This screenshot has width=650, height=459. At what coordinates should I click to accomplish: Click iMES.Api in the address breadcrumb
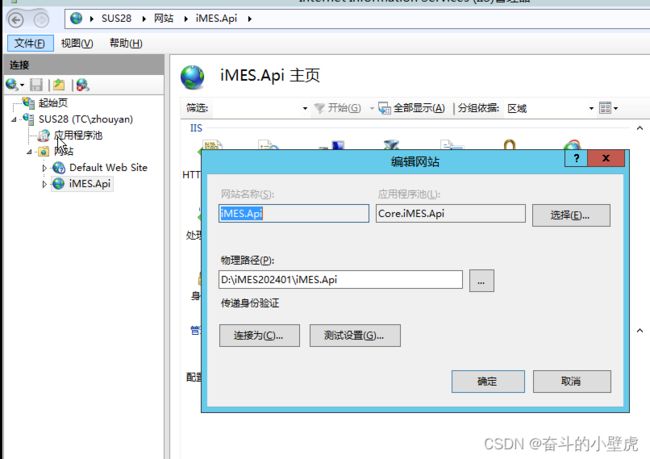[x=216, y=18]
